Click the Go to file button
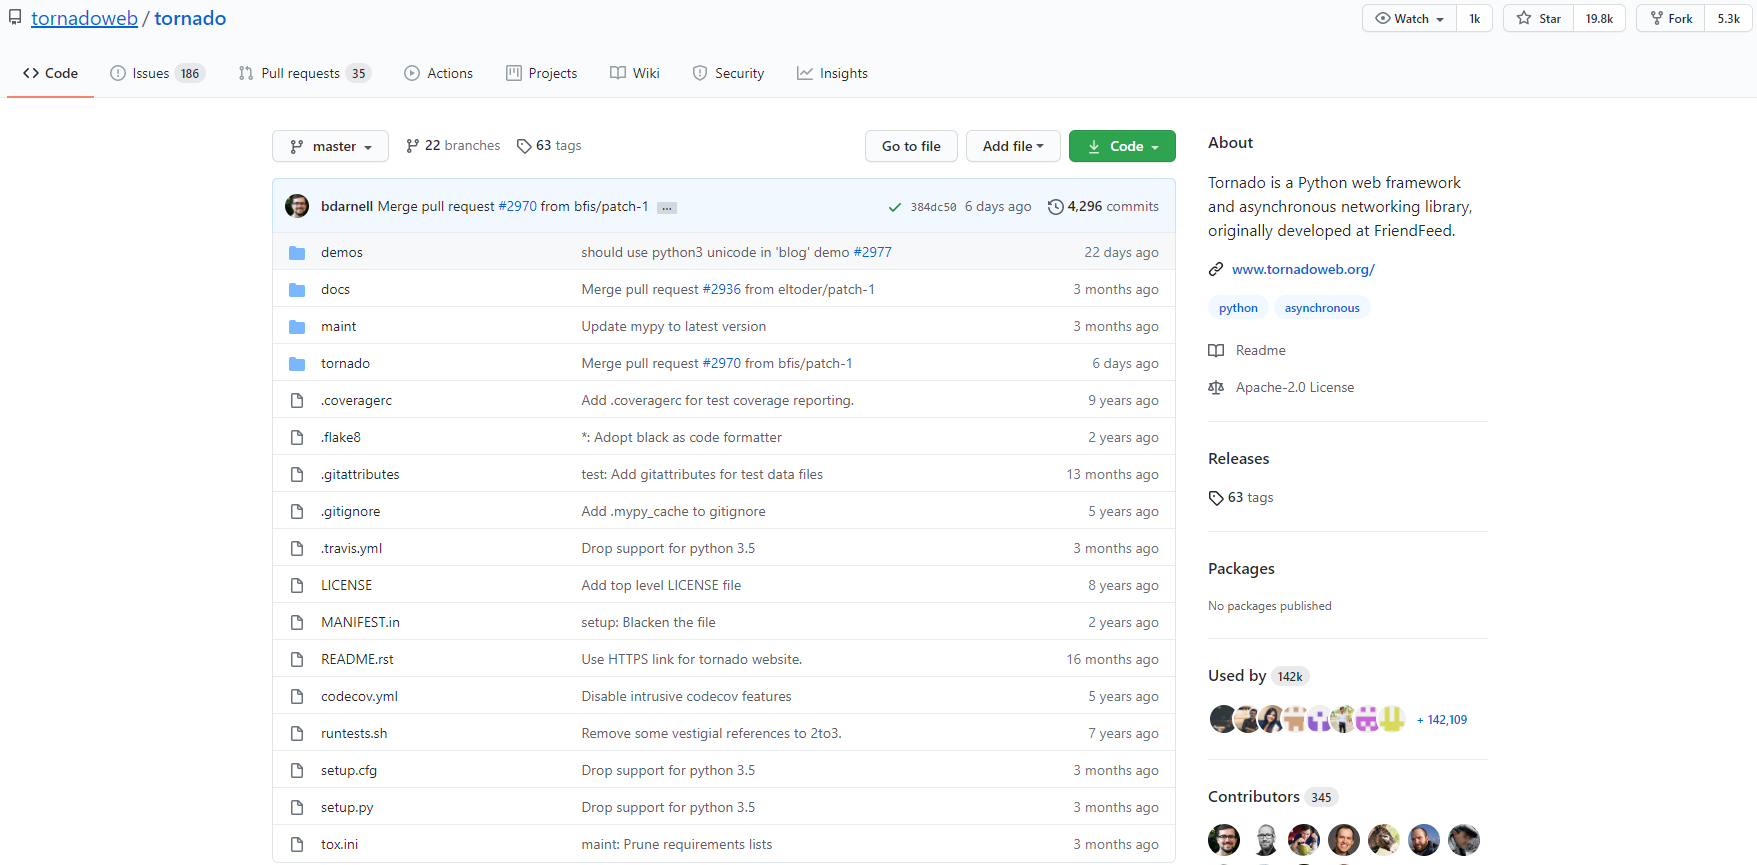1757x865 pixels. [911, 146]
